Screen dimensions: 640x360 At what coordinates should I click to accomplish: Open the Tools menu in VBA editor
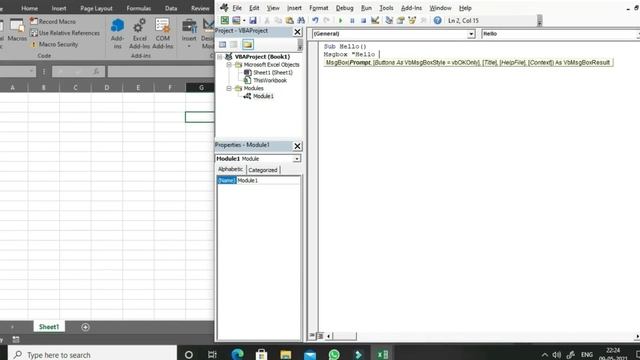click(386, 8)
